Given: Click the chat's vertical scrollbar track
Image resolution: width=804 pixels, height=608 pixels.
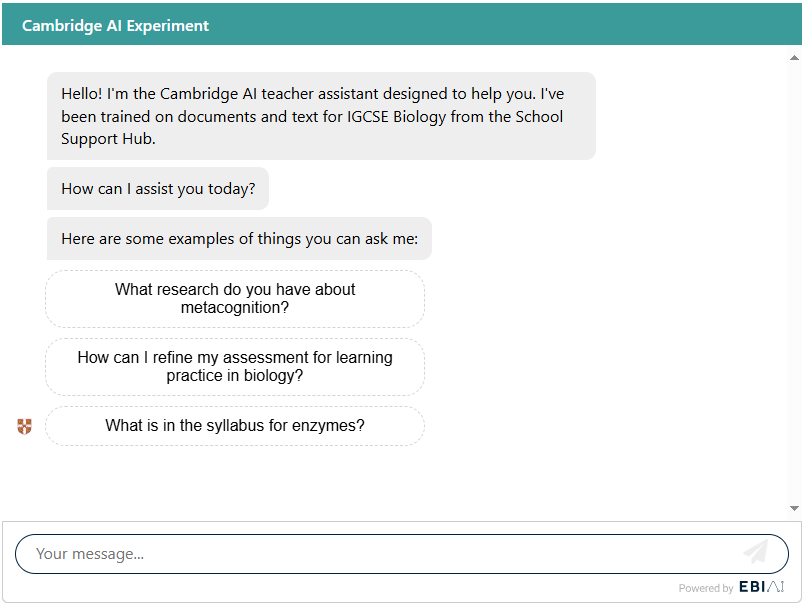Looking at the screenshot, I should click(794, 280).
